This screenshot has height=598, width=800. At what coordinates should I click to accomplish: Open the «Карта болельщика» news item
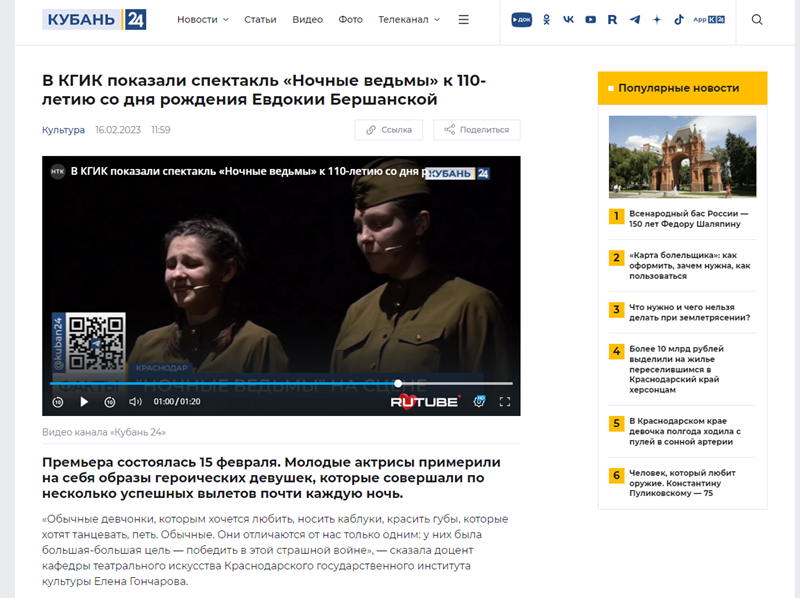click(x=690, y=265)
